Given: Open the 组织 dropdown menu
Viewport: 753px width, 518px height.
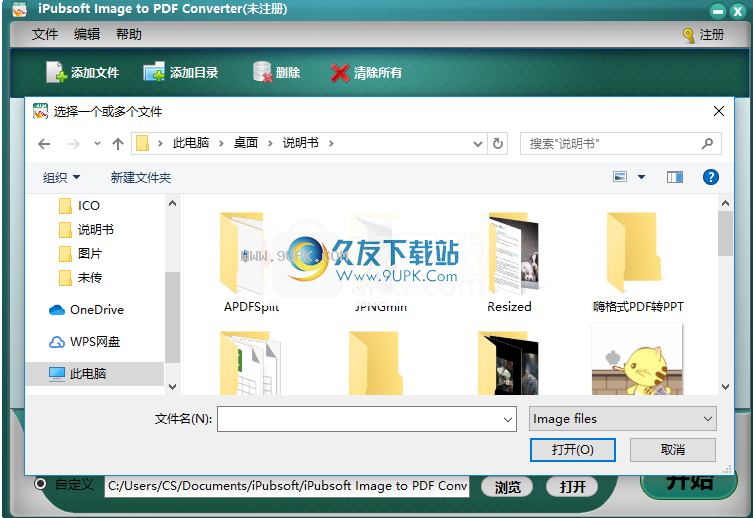Looking at the screenshot, I should [61, 178].
